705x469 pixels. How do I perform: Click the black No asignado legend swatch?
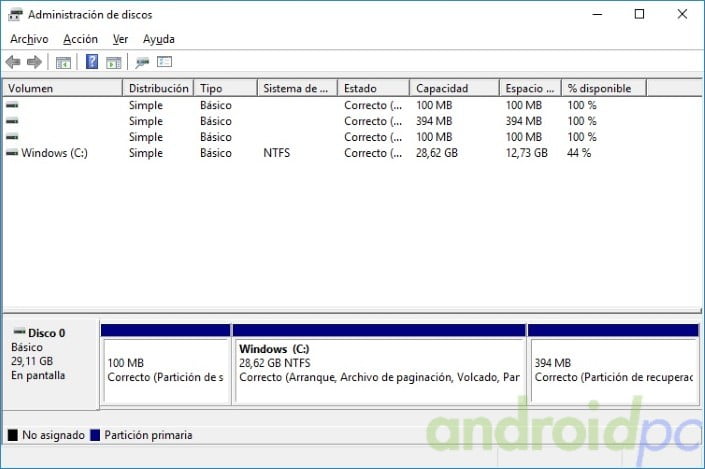(13, 435)
